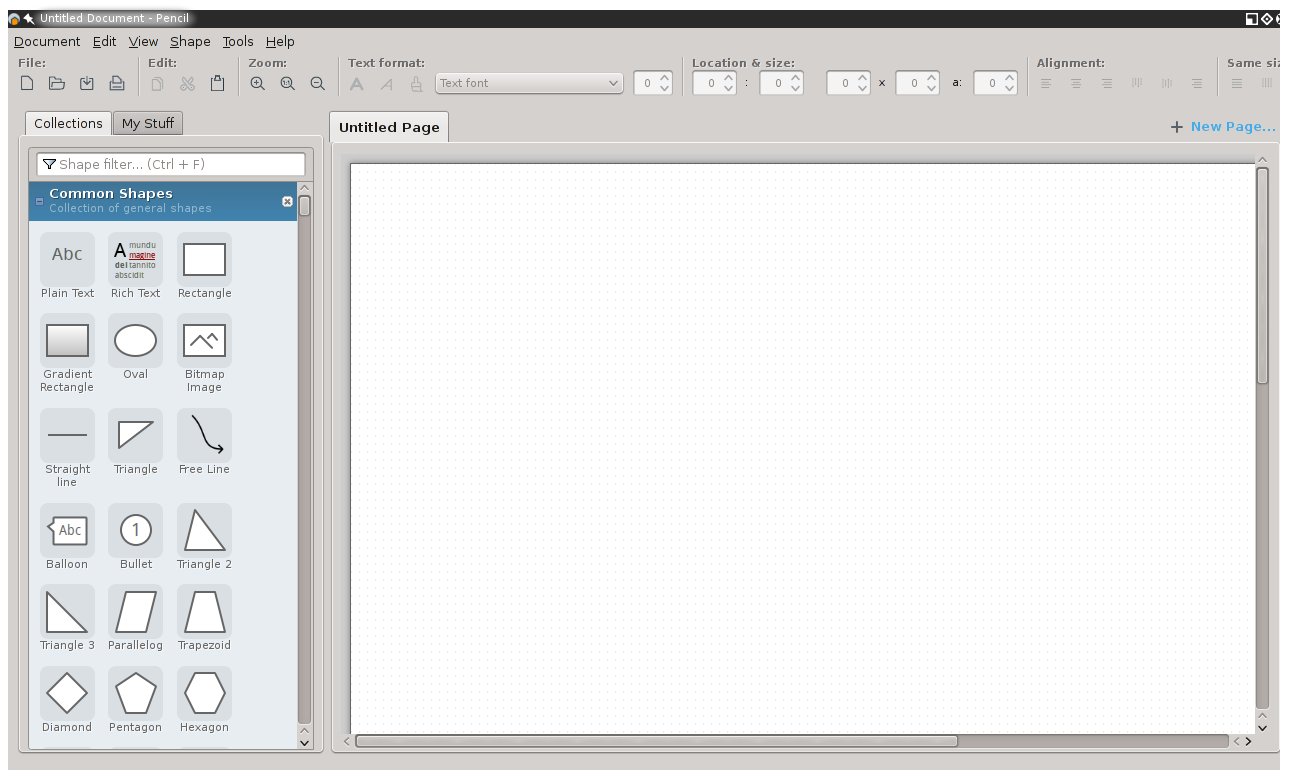Viewport: 1296px width, 778px height.
Task: Align selected shapes to the bottom
Action: coord(1196,84)
